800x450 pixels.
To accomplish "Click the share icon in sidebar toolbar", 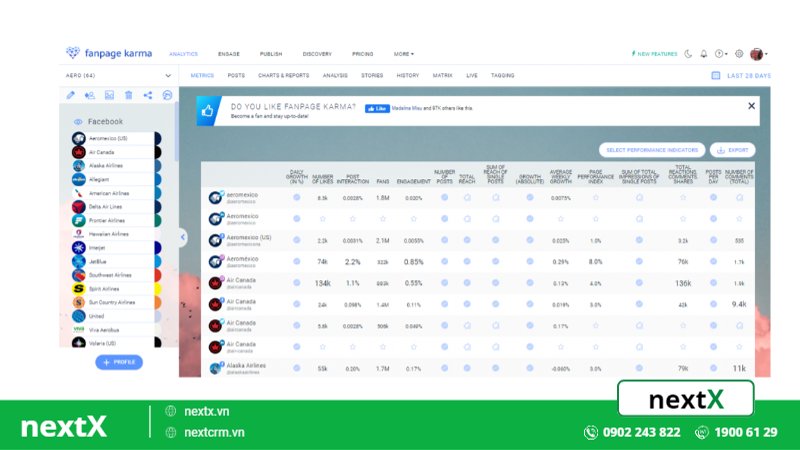I will click(x=148, y=95).
